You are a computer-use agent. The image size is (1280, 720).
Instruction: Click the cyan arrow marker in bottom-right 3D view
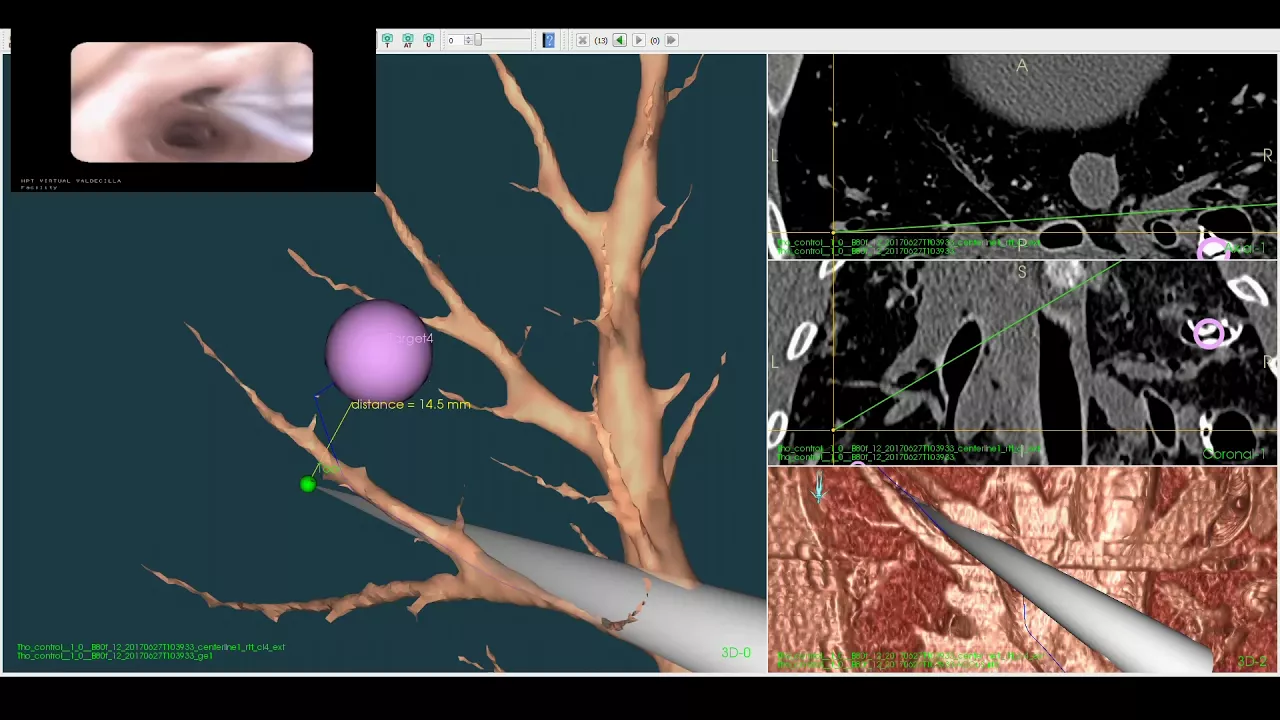click(x=819, y=488)
